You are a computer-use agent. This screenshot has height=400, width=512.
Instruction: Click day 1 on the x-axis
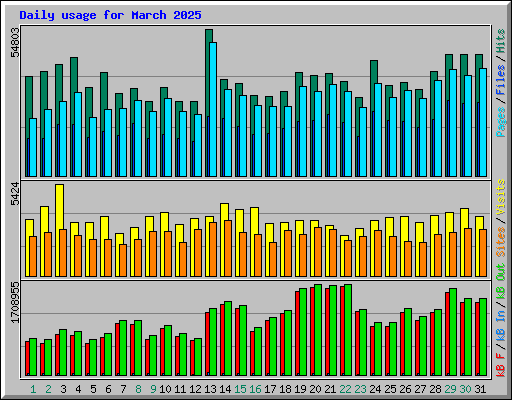[33, 389]
